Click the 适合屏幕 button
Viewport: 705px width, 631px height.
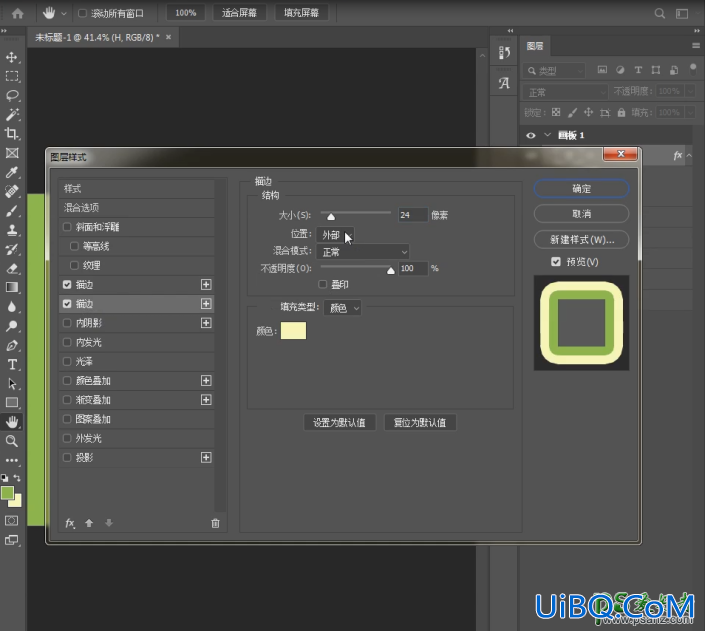pyautogui.click(x=239, y=13)
